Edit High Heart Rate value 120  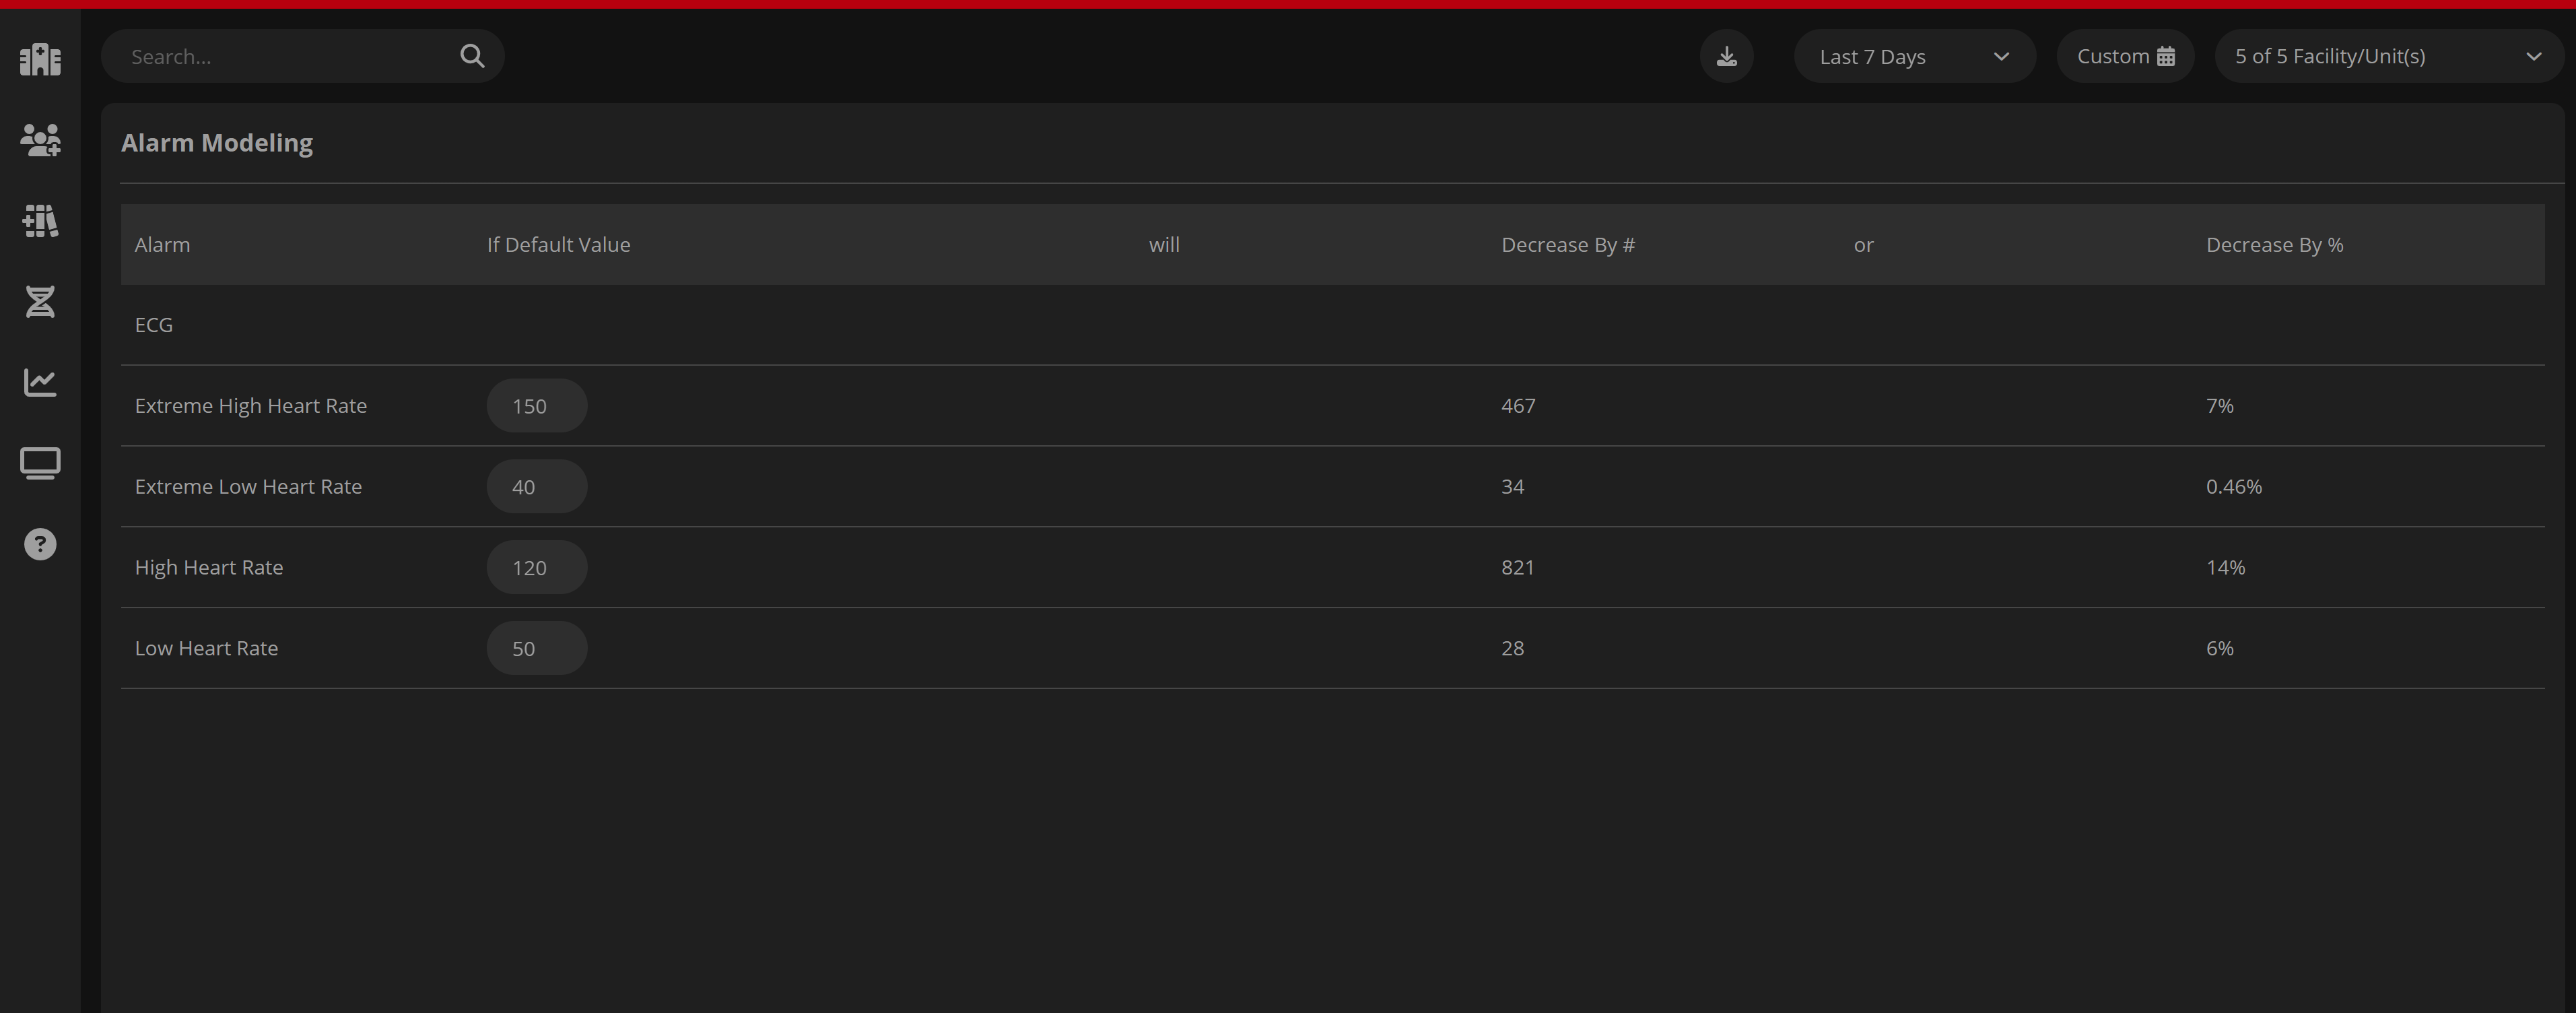tap(537, 568)
